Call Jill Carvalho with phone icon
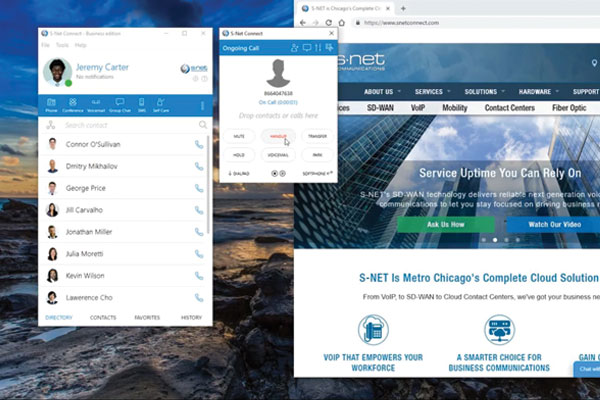Screen dimensions: 600x400 [x=199, y=210]
